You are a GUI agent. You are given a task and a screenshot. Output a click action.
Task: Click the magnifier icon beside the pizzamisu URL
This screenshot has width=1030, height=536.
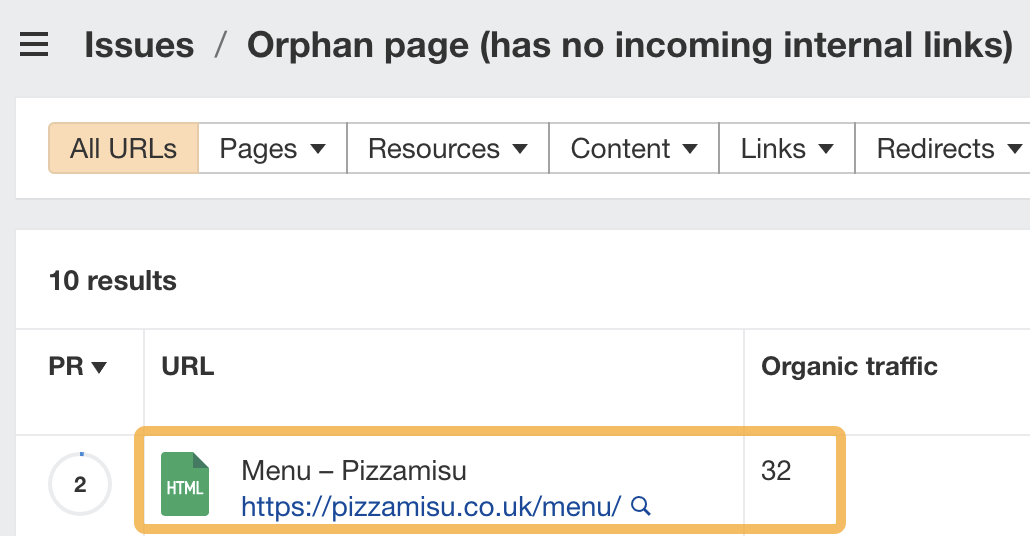(642, 507)
